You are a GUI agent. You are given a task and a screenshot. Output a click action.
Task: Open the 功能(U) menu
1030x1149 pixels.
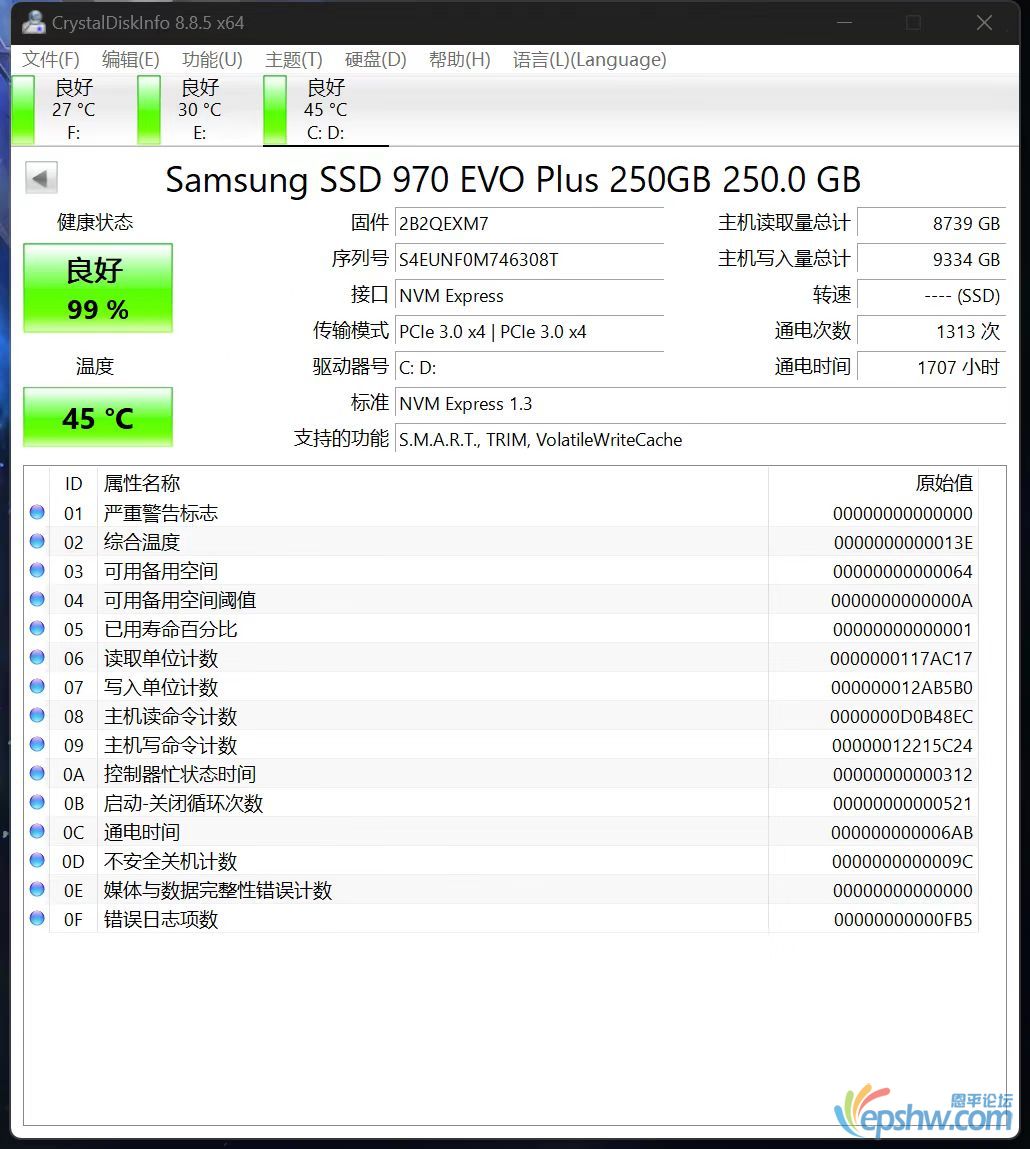pyautogui.click(x=212, y=59)
